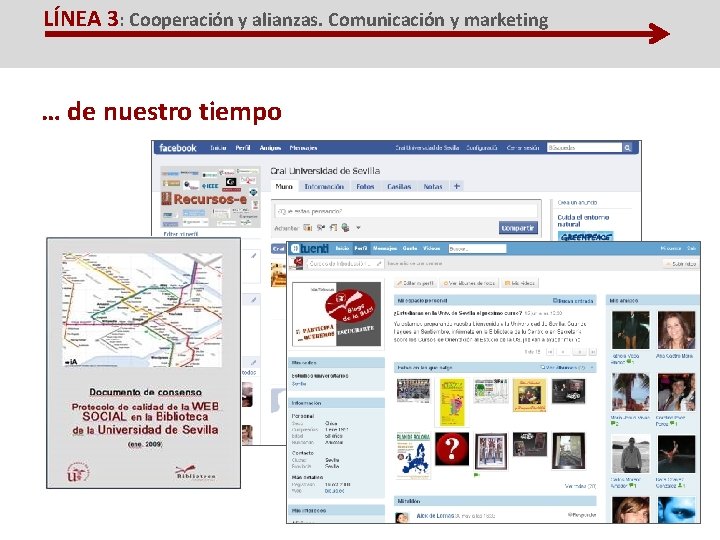Collapse the Tuenti photos section arrow
This screenshot has width=720, height=540.
[x=592, y=367]
